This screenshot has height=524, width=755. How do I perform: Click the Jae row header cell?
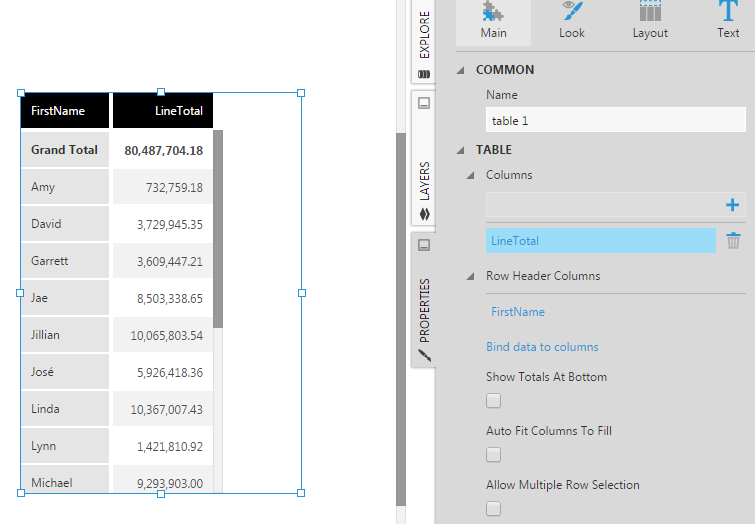coord(65,298)
